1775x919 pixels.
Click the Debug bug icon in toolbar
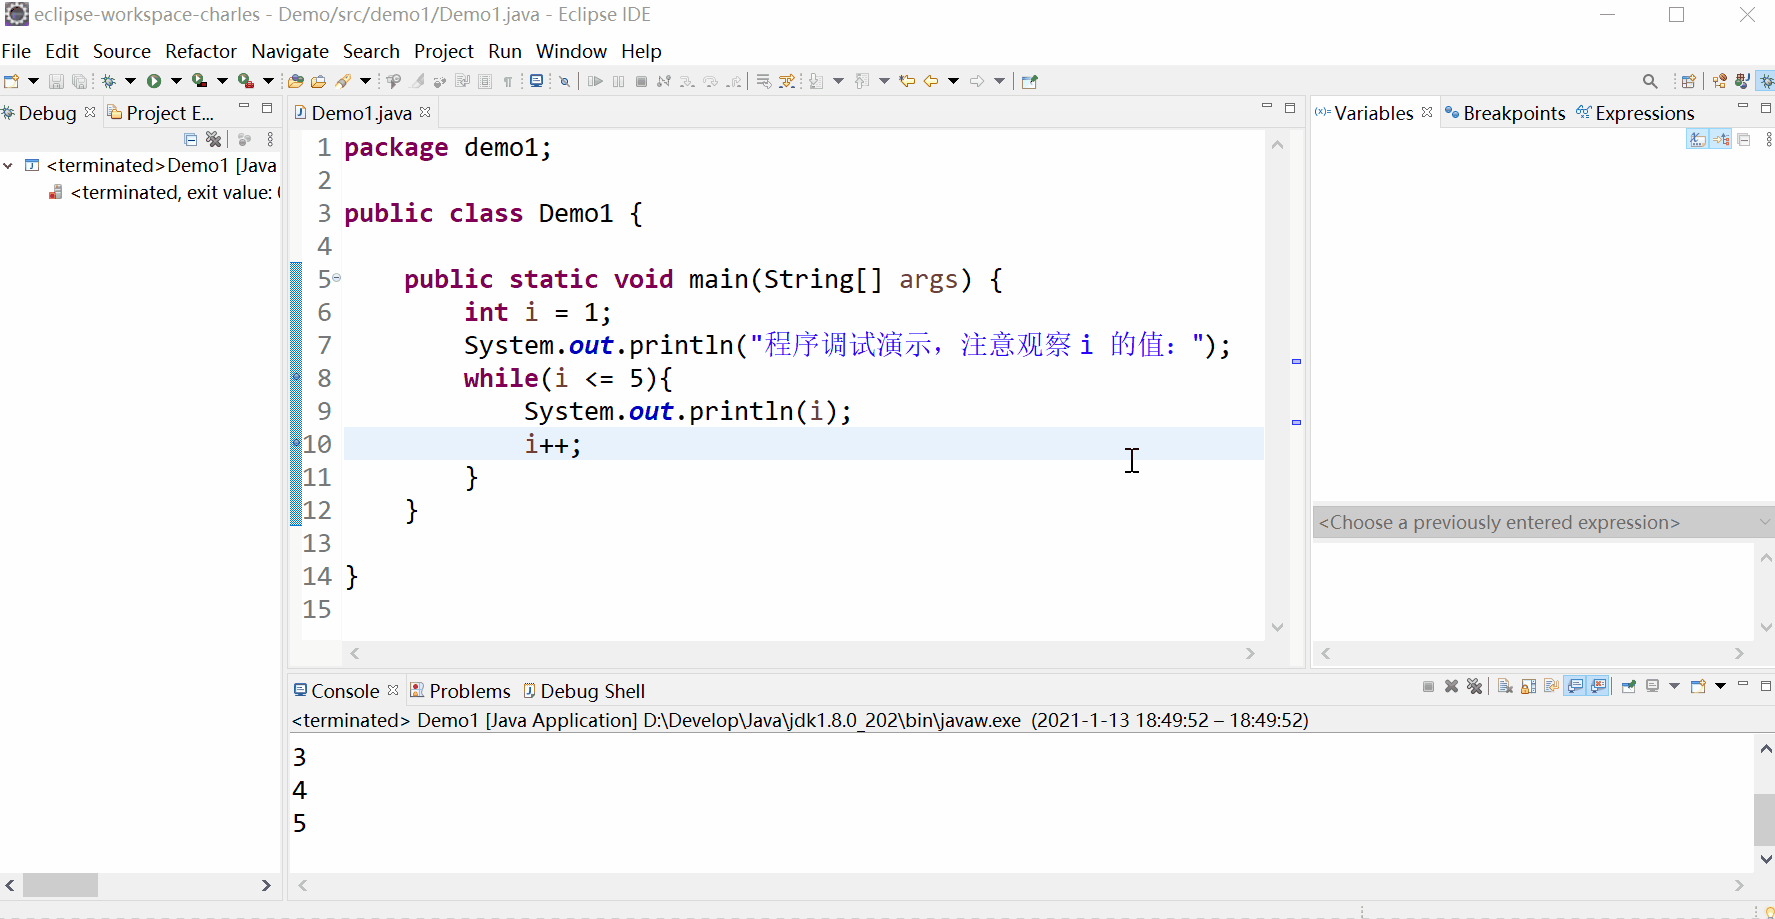(x=109, y=81)
